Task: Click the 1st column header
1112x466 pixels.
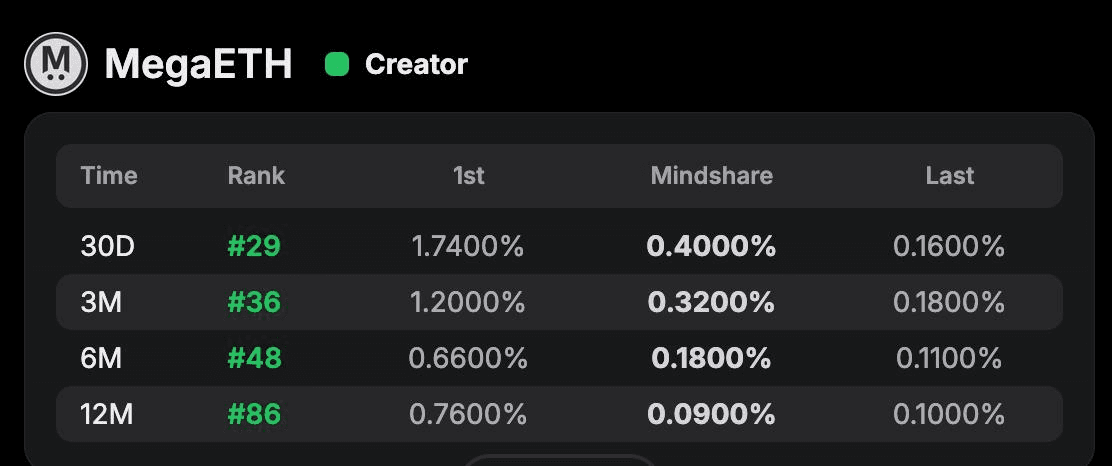Action: pyautogui.click(x=468, y=176)
